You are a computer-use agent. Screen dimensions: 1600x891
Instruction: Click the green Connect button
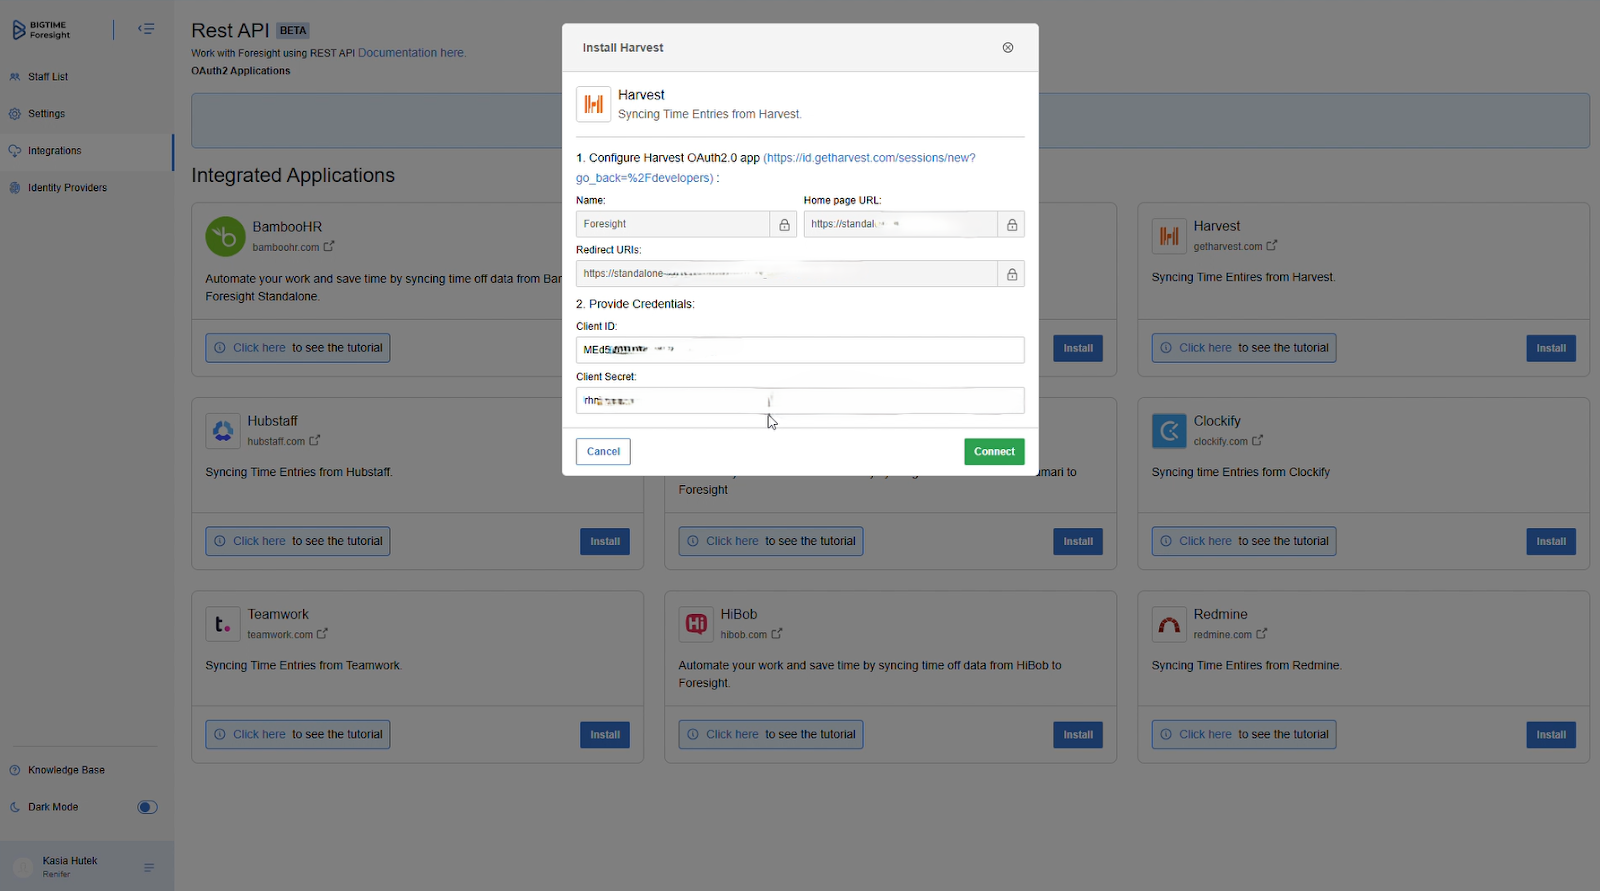coord(994,452)
